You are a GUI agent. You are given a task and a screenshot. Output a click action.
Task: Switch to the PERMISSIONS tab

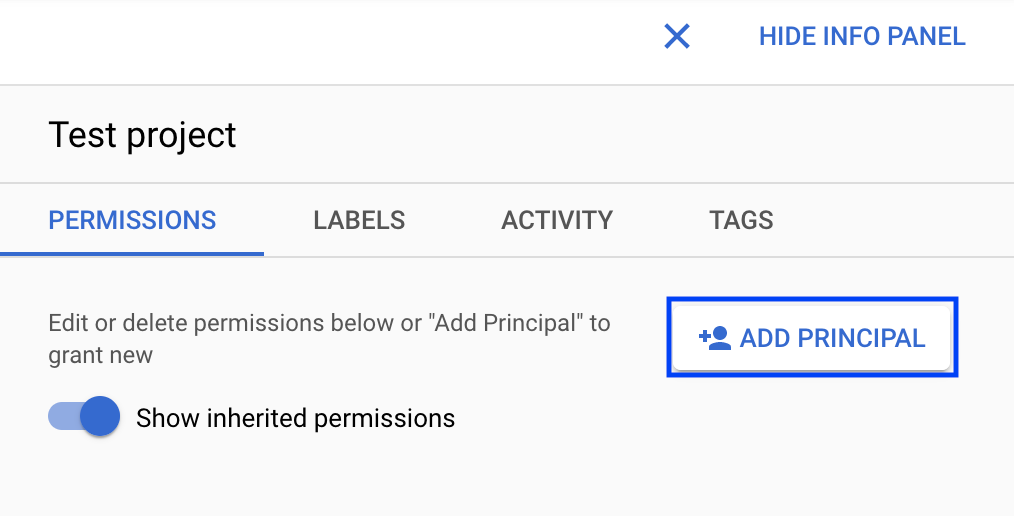[132, 220]
